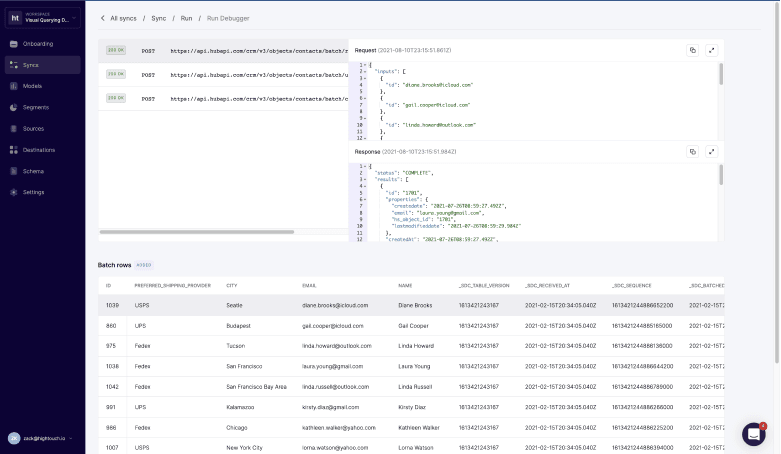Open Settings from the sidebar
The width and height of the screenshot is (781, 454).
33,192
